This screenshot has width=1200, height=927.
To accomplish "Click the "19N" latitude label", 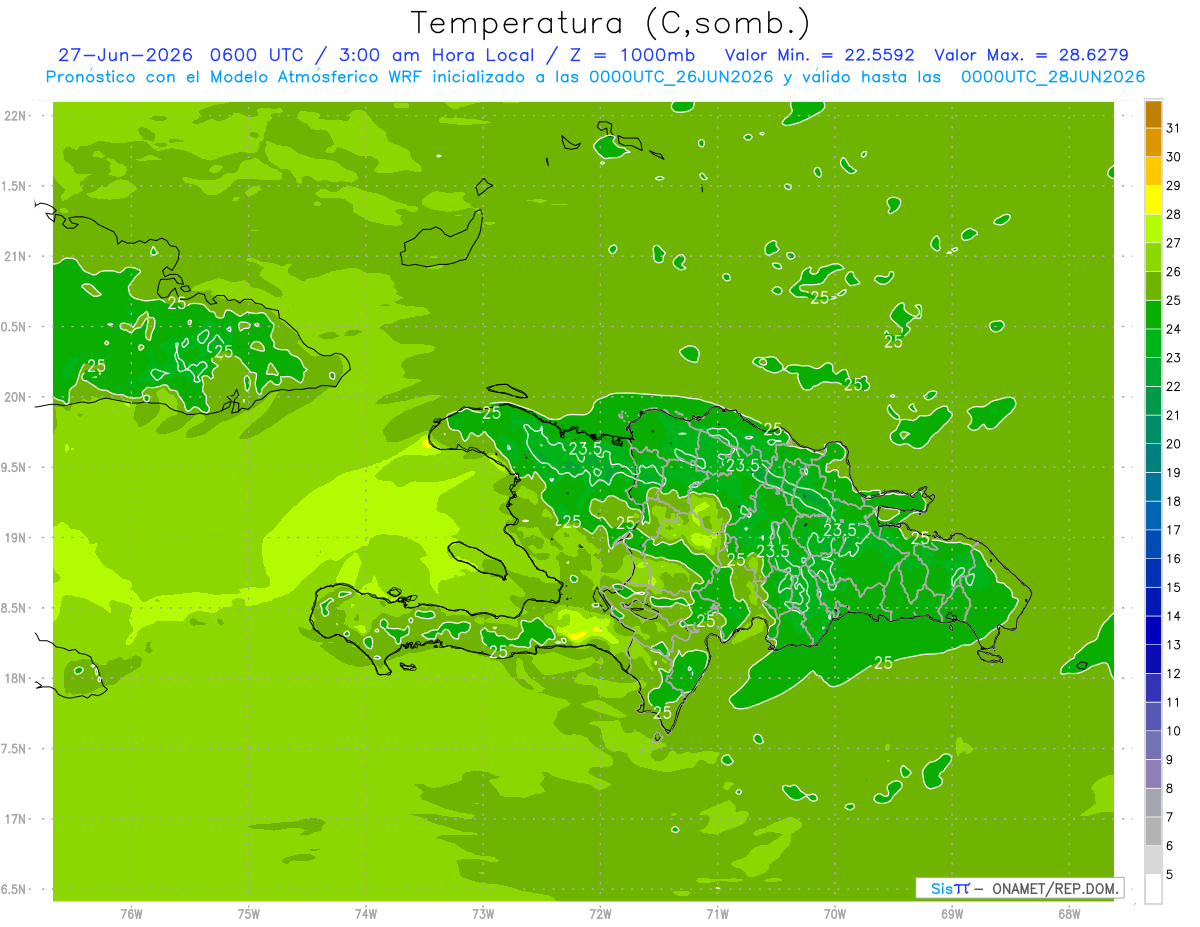I will click(x=17, y=538).
